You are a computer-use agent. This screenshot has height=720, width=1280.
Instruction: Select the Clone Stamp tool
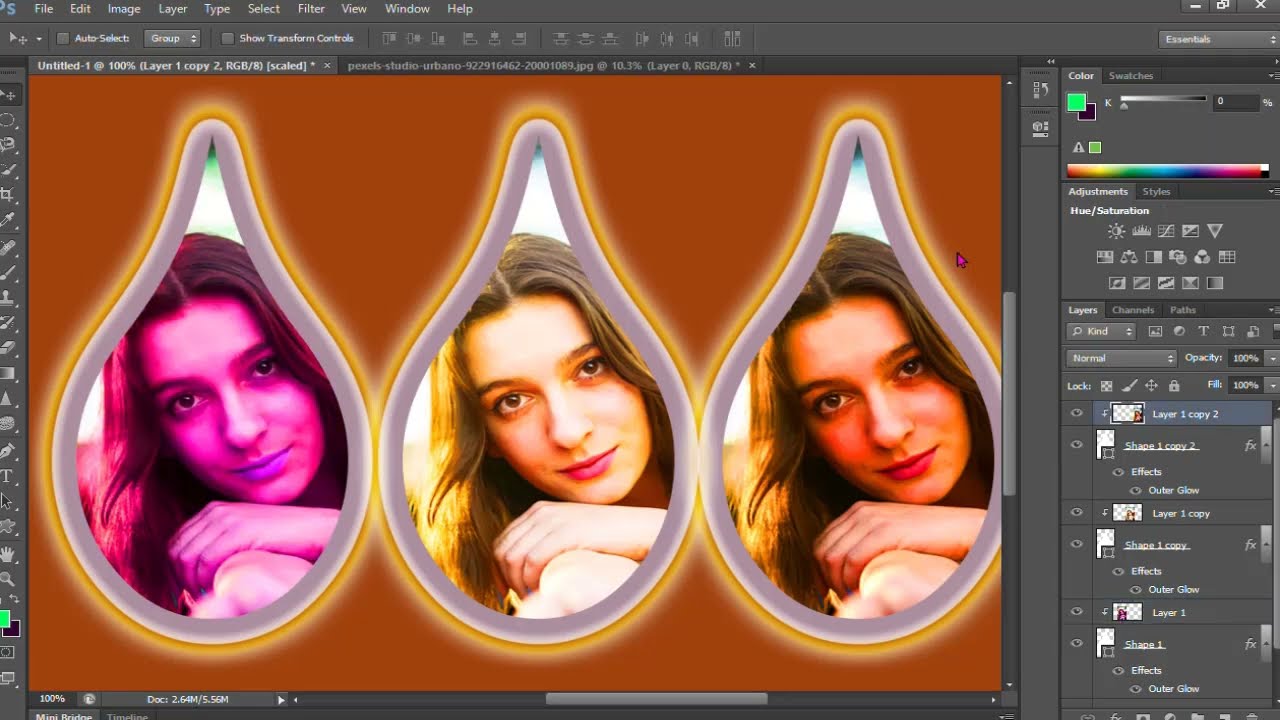[x=7, y=298]
